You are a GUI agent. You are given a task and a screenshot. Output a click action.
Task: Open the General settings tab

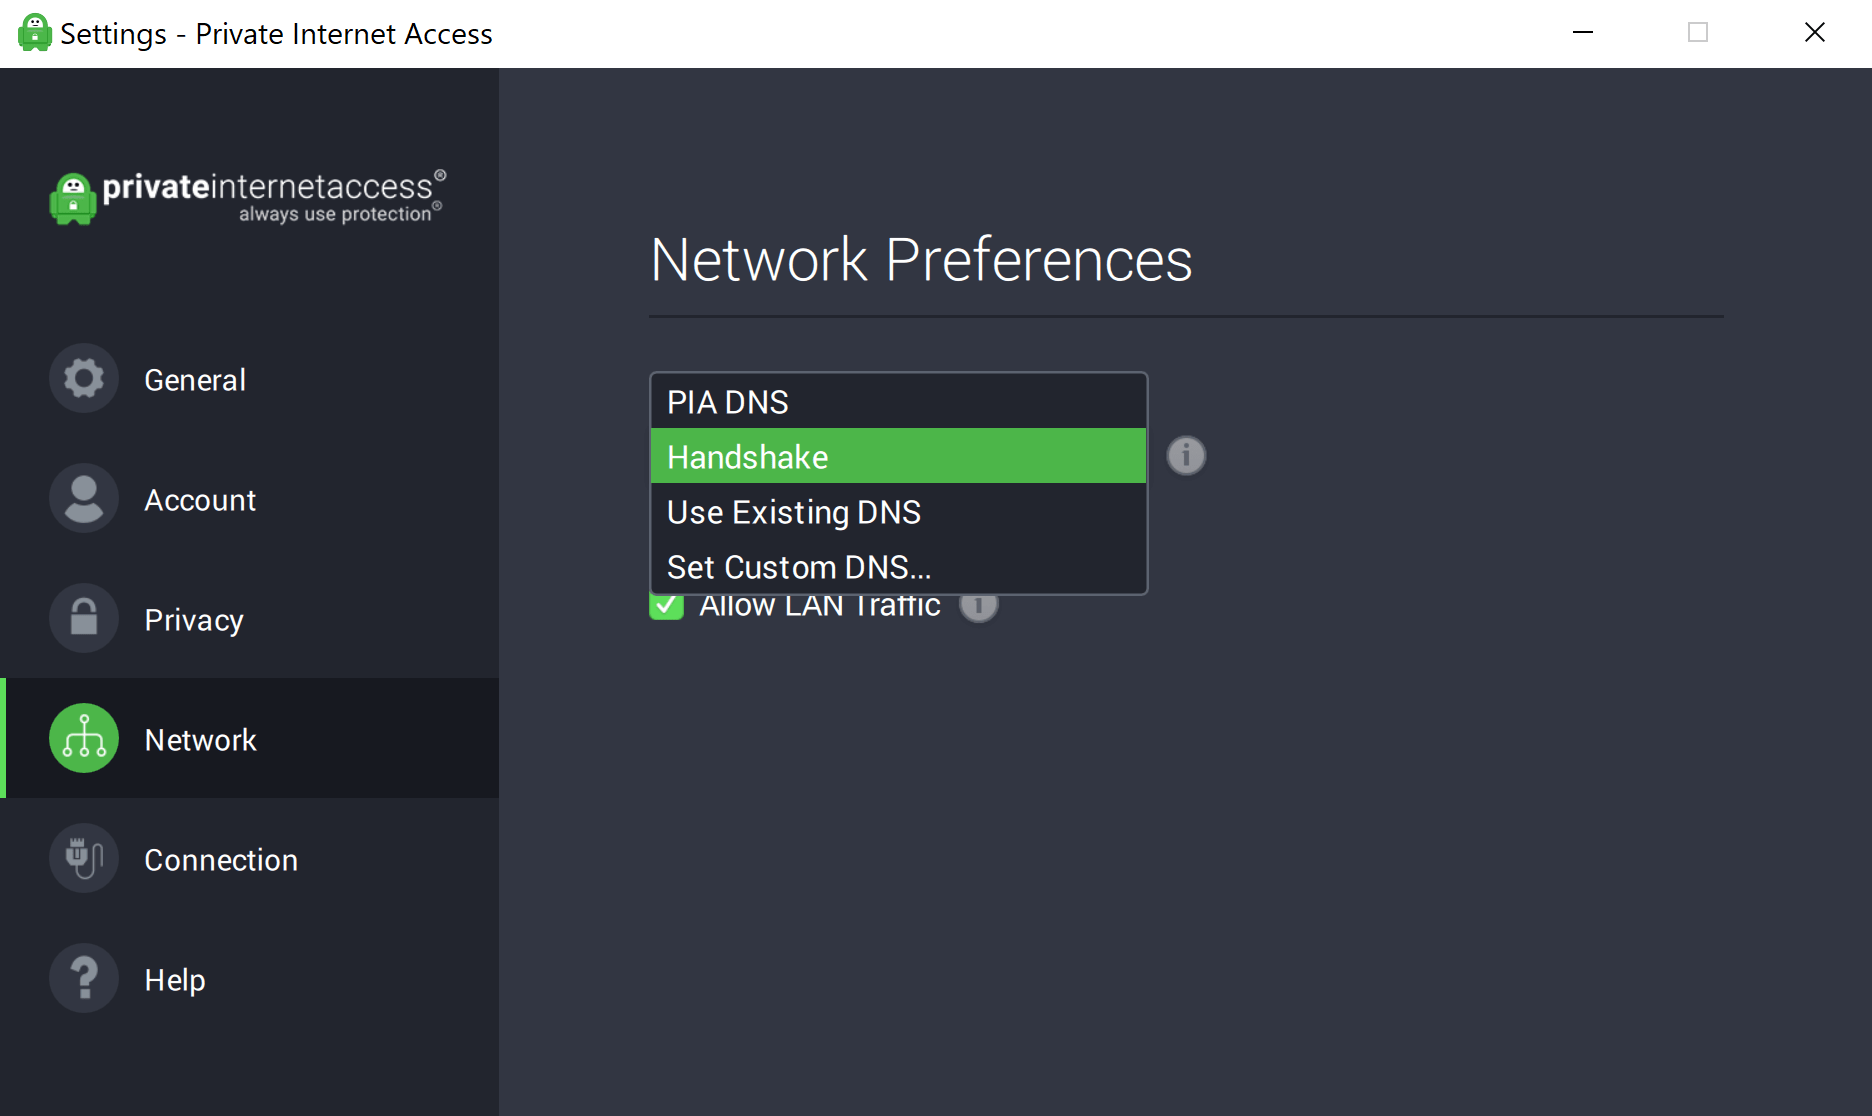pos(195,380)
